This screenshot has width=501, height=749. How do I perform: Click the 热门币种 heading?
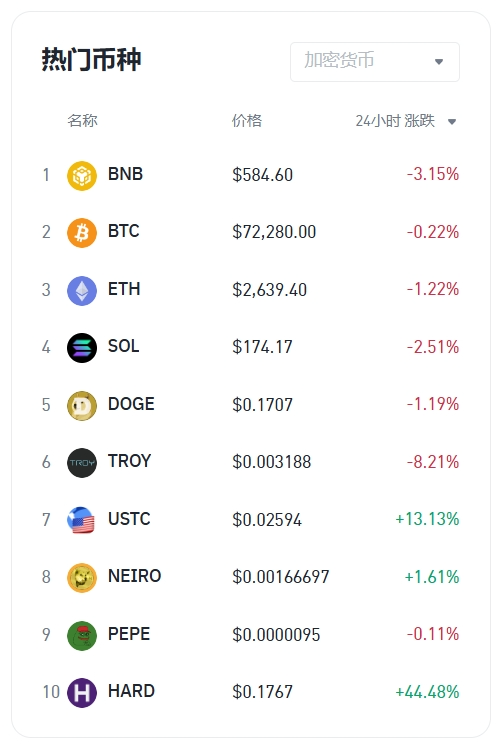click(x=91, y=60)
